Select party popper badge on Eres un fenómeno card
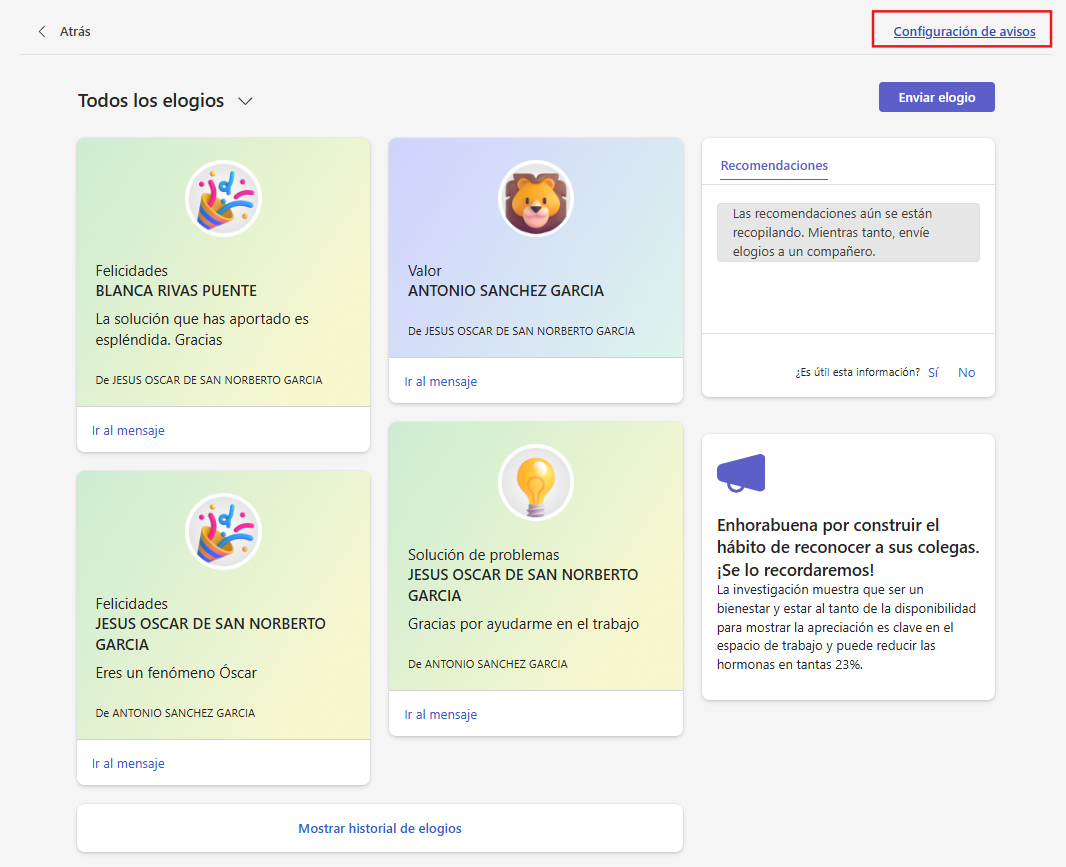 point(223,532)
